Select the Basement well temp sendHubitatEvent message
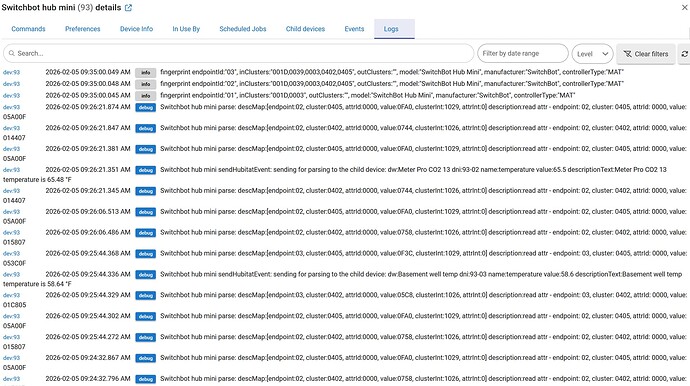 (x=421, y=274)
